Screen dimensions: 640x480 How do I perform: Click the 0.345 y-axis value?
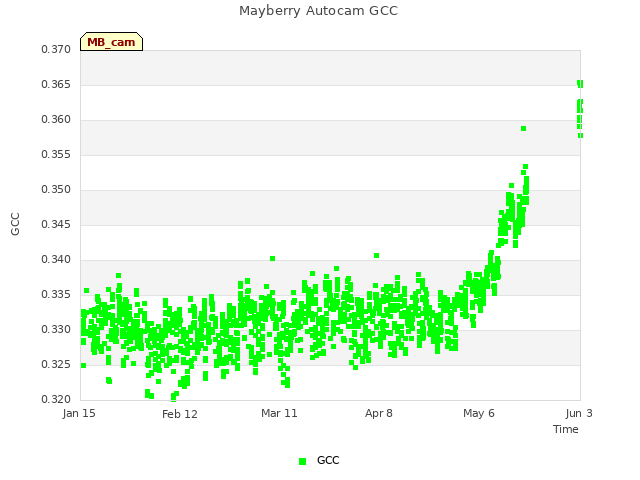click(56, 224)
